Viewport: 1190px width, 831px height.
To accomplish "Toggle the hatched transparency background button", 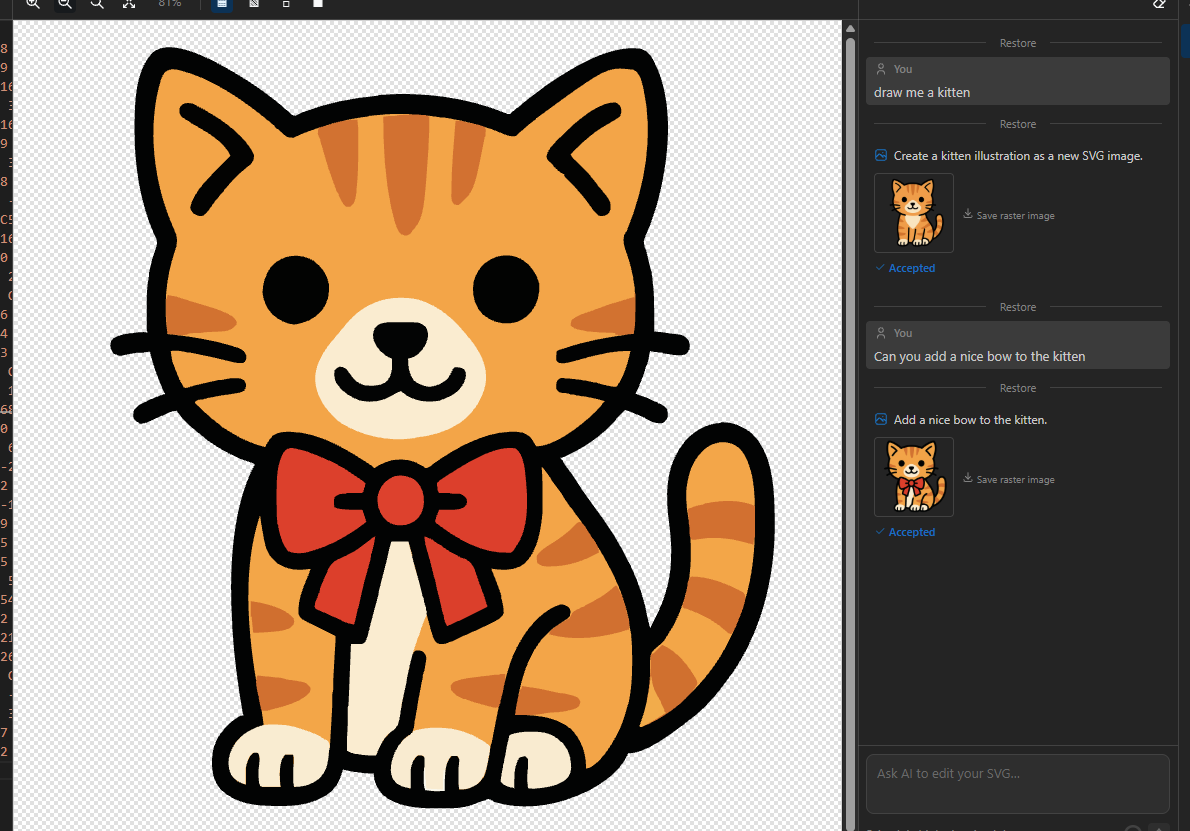I will tap(254, 3).
